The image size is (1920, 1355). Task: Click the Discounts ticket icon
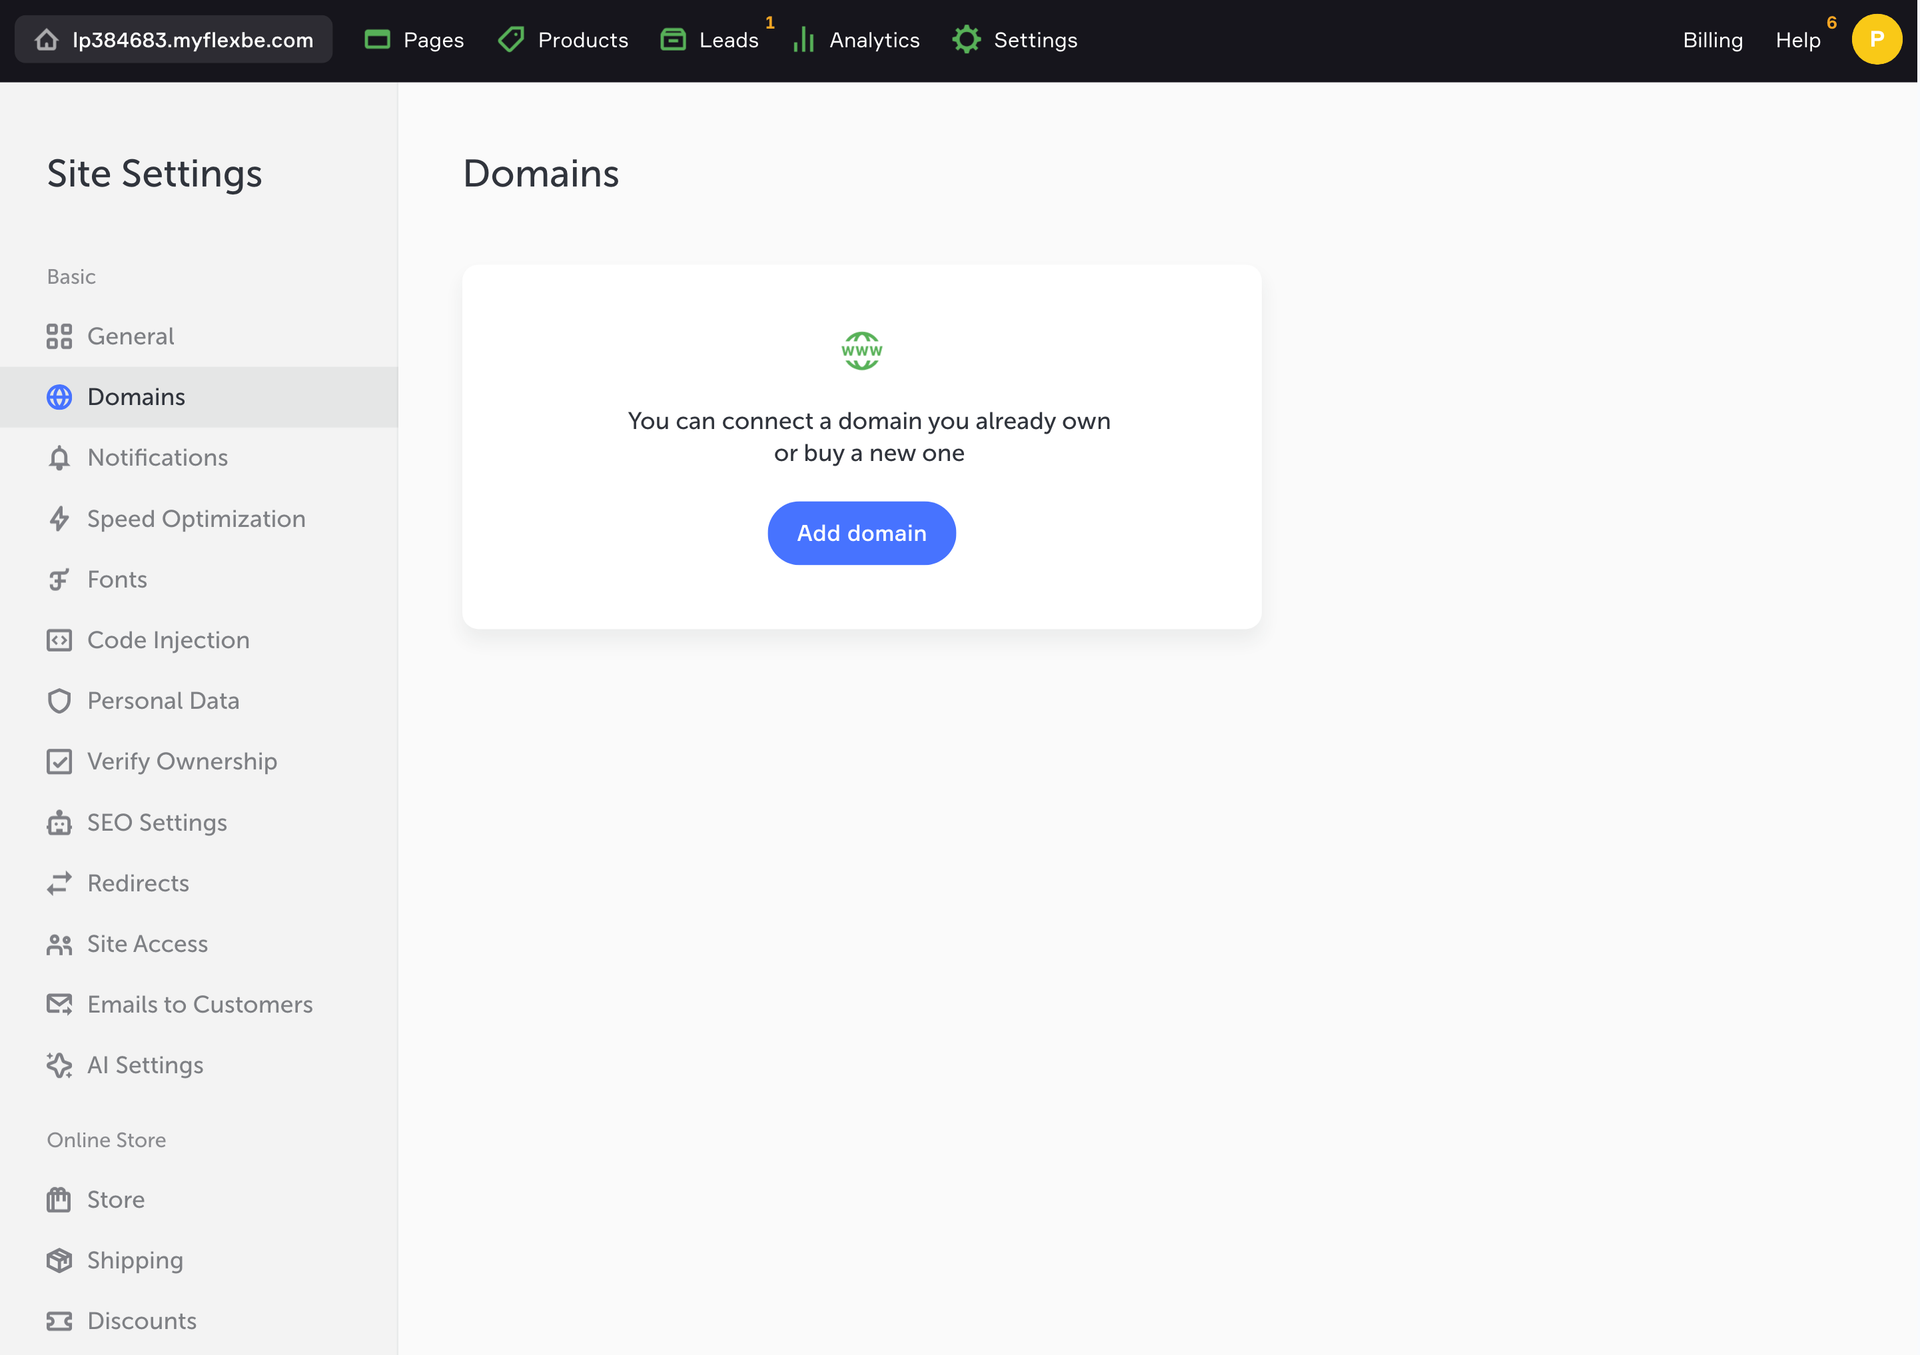59,1321
